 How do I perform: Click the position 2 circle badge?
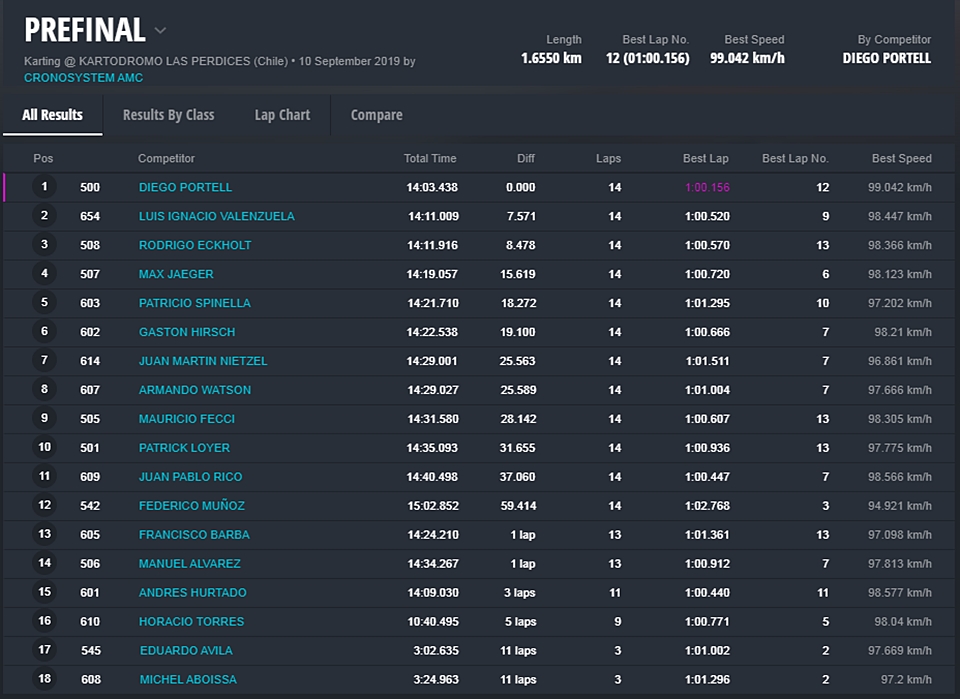tap(44, 216)
